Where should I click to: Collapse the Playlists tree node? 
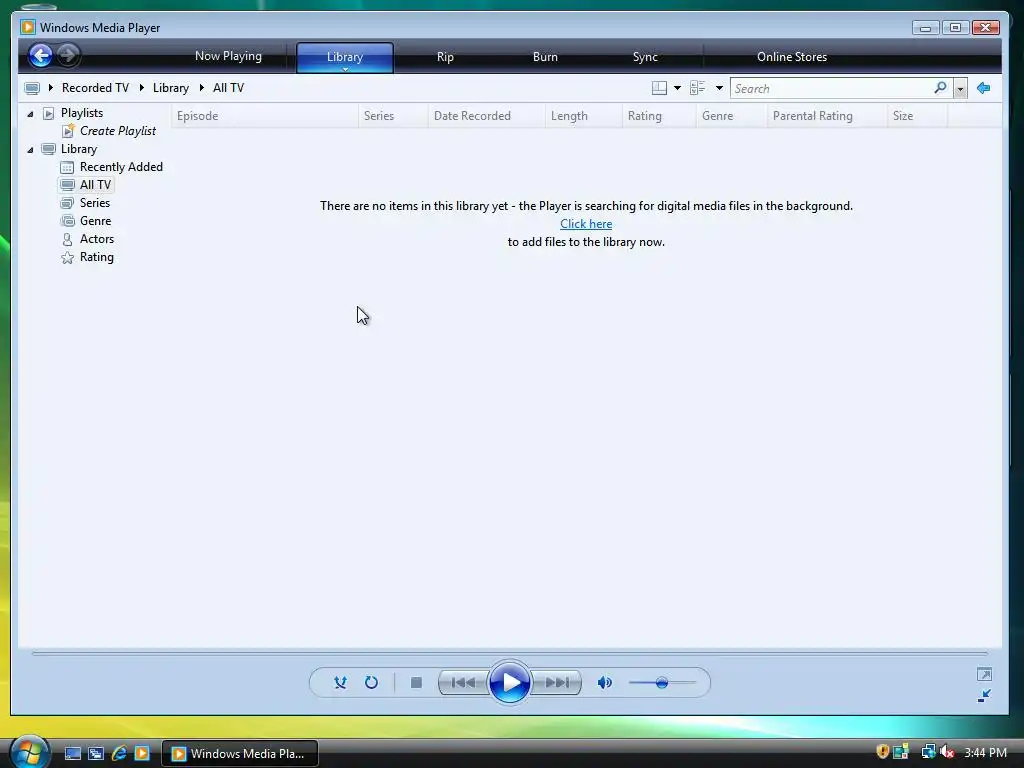coord(30,114)
